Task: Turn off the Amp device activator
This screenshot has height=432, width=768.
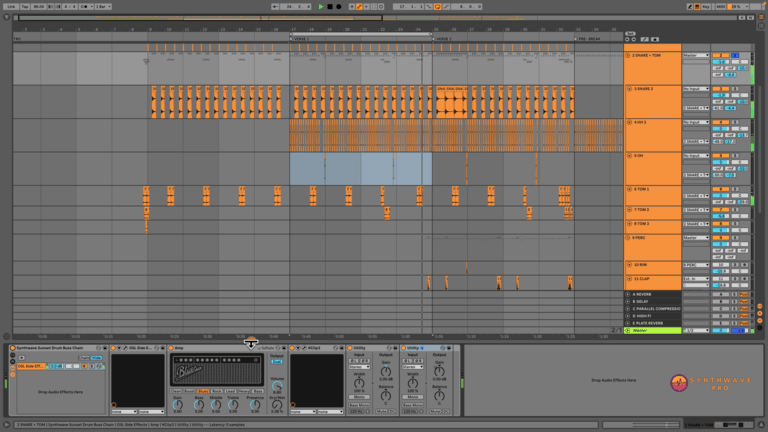Action: pos(171,348)
